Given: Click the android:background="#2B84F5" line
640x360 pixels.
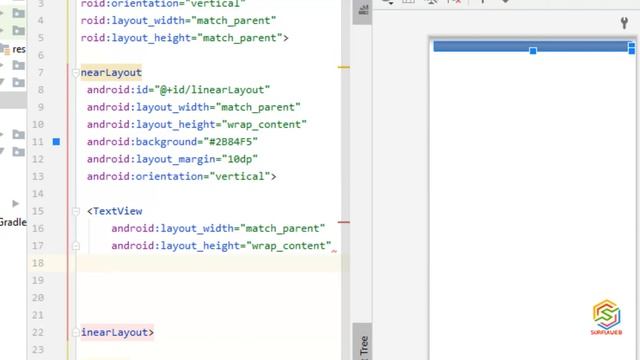Looking at the screenshot, I should 172,142.
